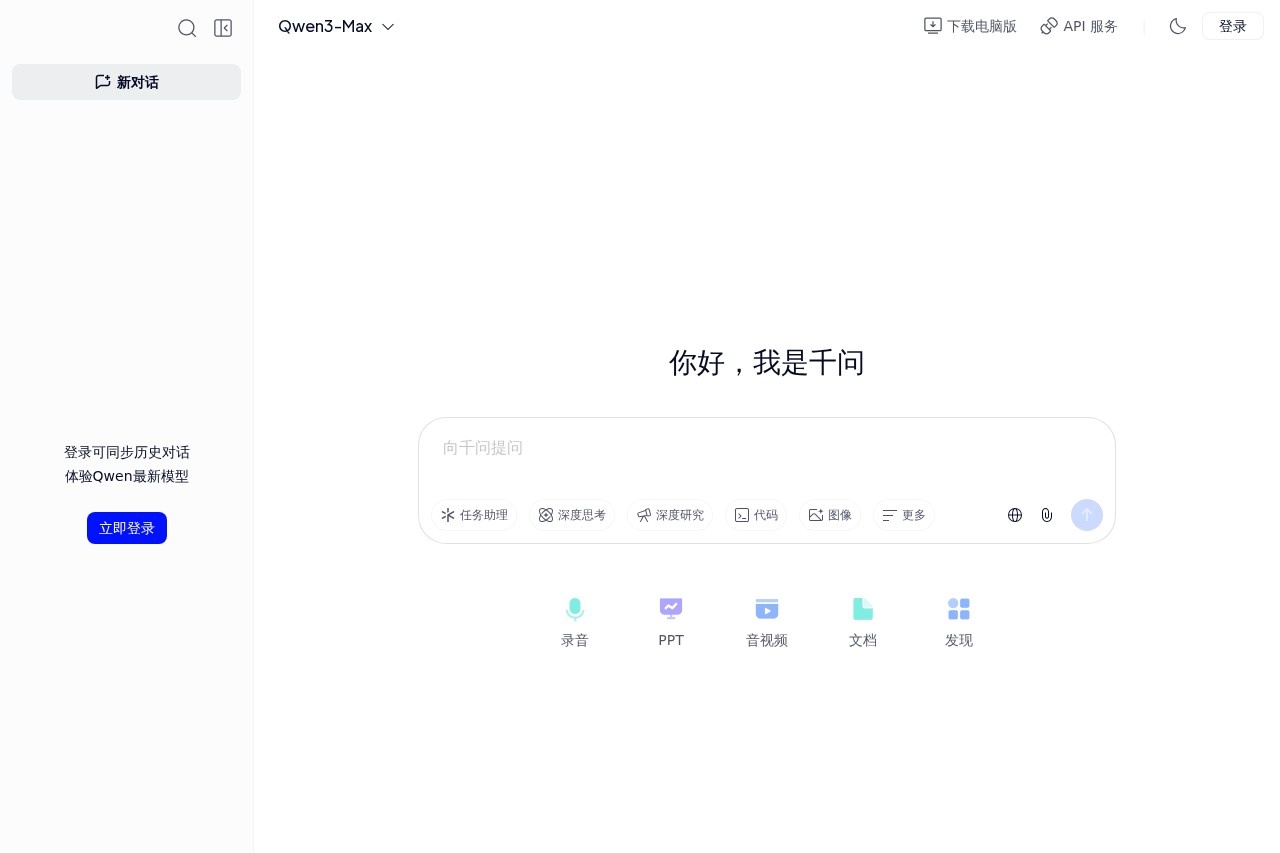Select the 音视频 (audio/video) tool
1280x853 pixels.
click(766, 620)
